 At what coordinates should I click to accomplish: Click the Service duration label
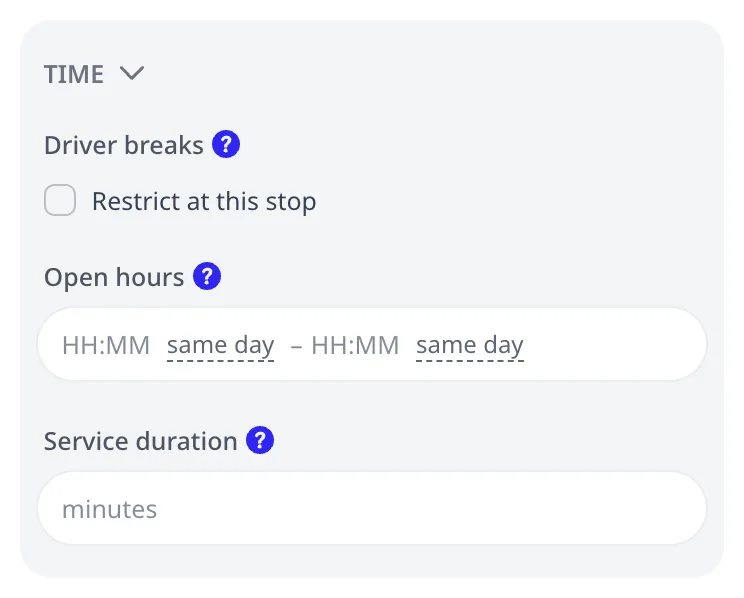[x=140, y=441]
